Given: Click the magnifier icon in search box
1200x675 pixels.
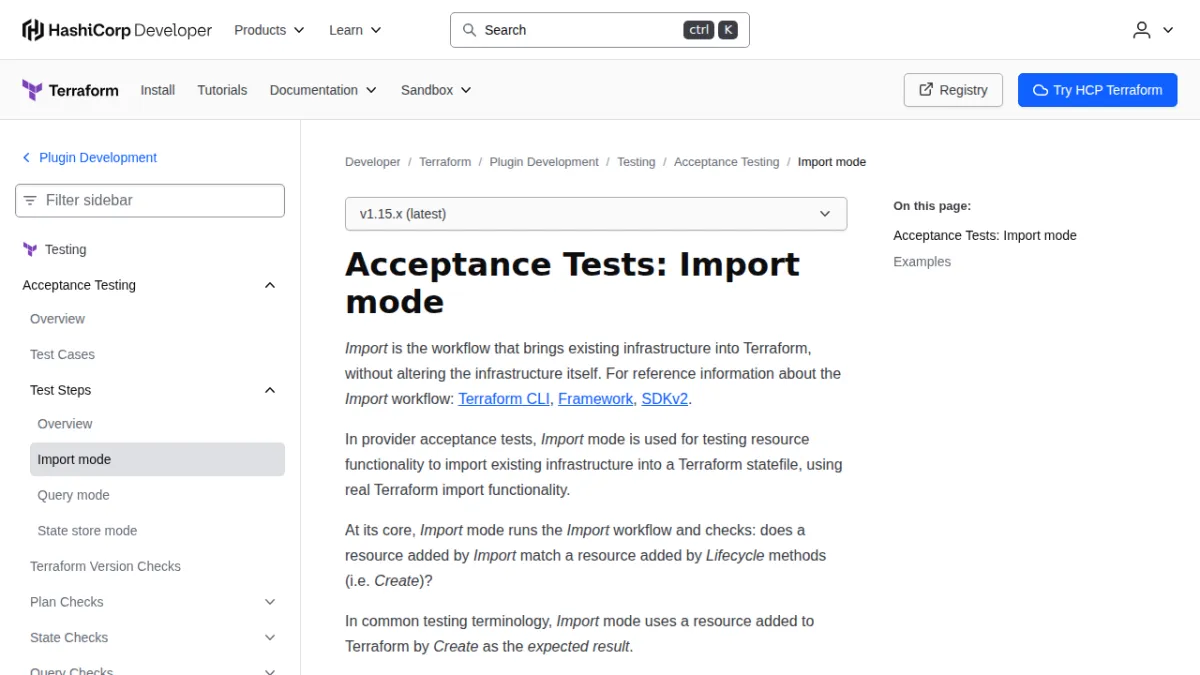Looking at the screenshot, I should point(469,30).
